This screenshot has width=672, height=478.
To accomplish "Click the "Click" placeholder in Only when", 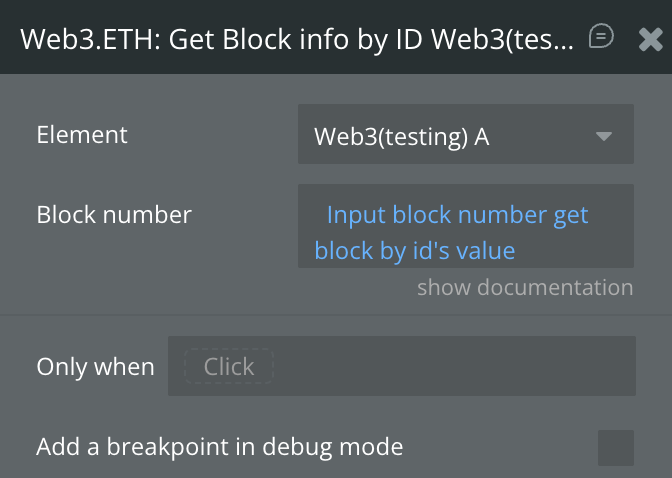I will pyautogui.click(x=229, y=367).
